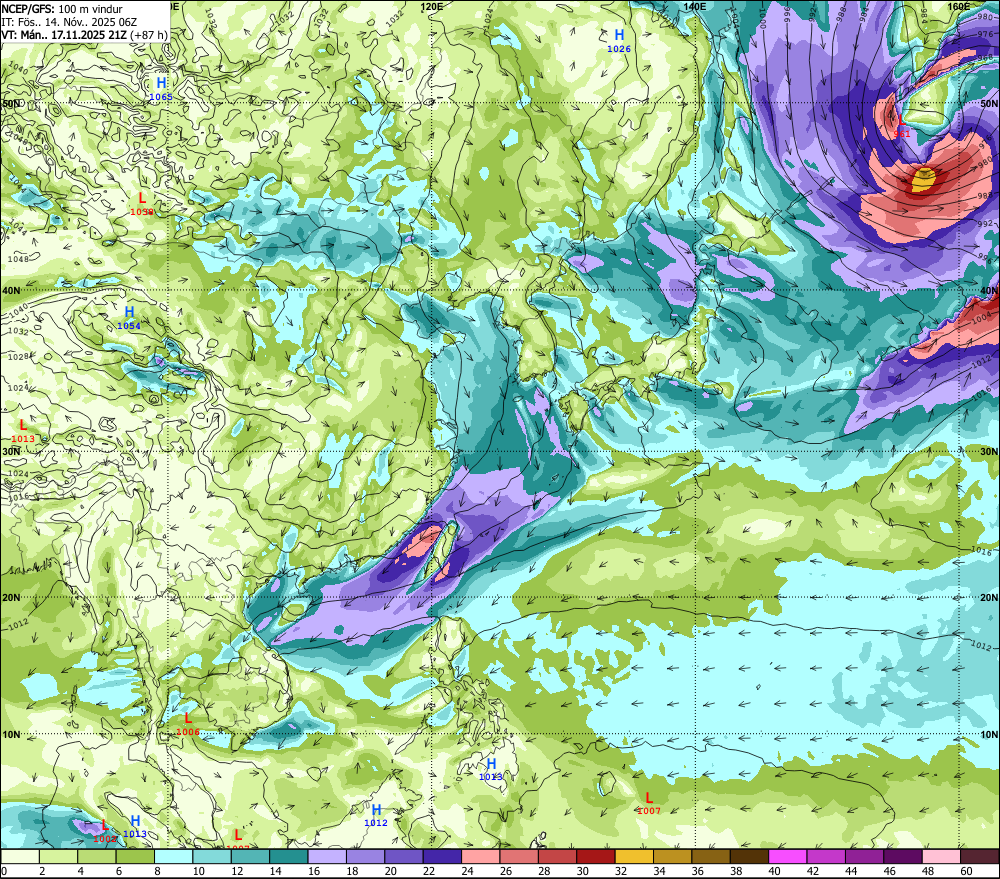
Task: Click the 1048 isobar contour label
Action: [x=18, y=259]
